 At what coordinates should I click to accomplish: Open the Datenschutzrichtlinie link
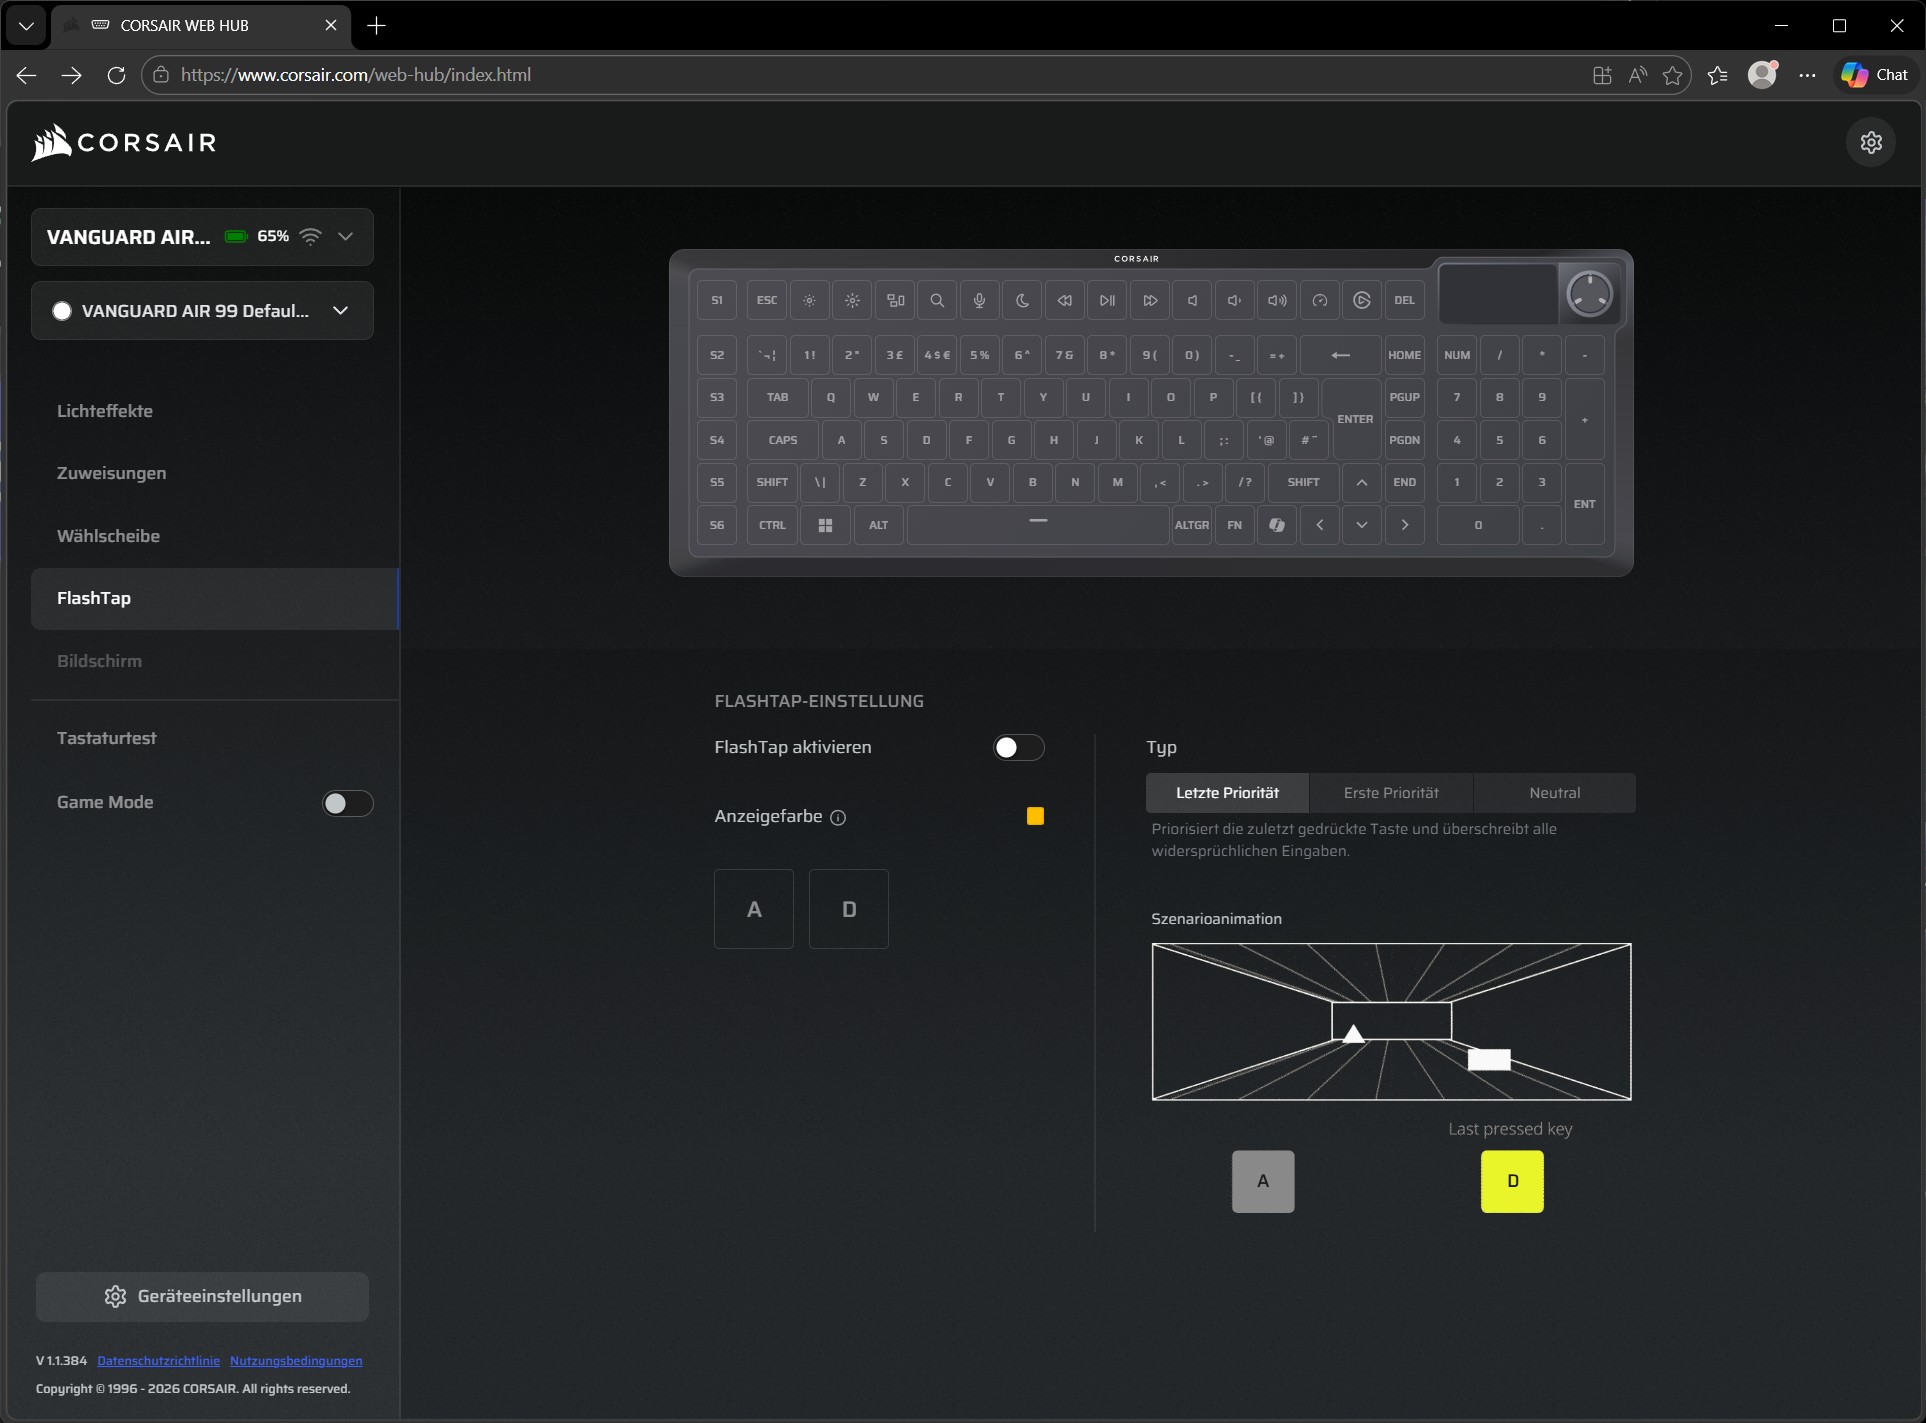(x=158, y=1361)
